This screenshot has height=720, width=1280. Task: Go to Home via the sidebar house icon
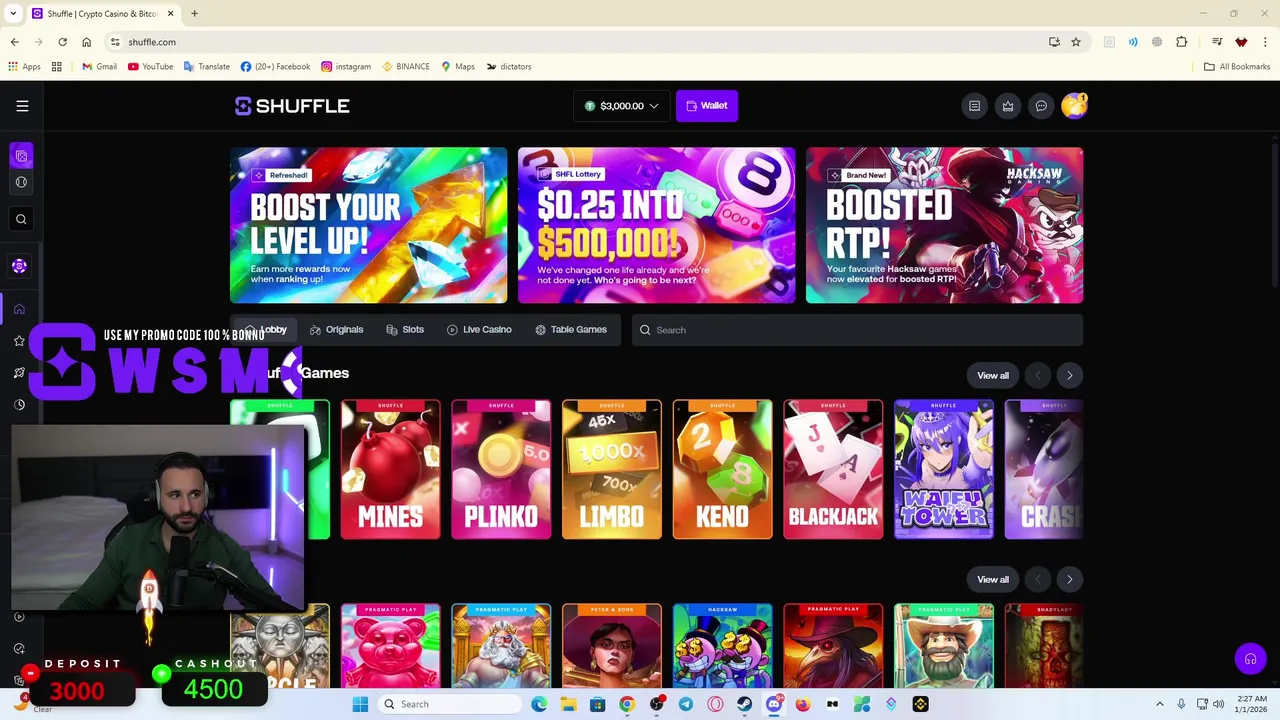19,309
